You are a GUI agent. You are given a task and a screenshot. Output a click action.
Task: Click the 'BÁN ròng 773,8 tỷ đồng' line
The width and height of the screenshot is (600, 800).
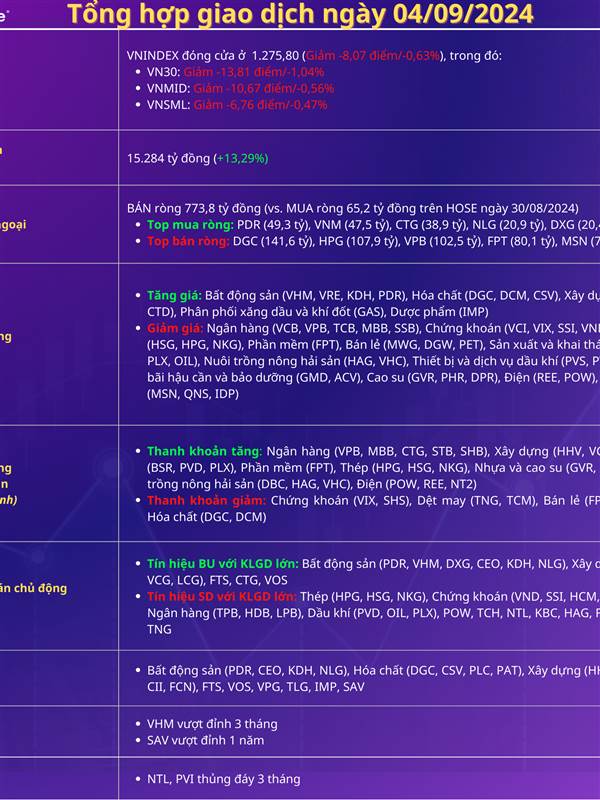click(353, 208)
